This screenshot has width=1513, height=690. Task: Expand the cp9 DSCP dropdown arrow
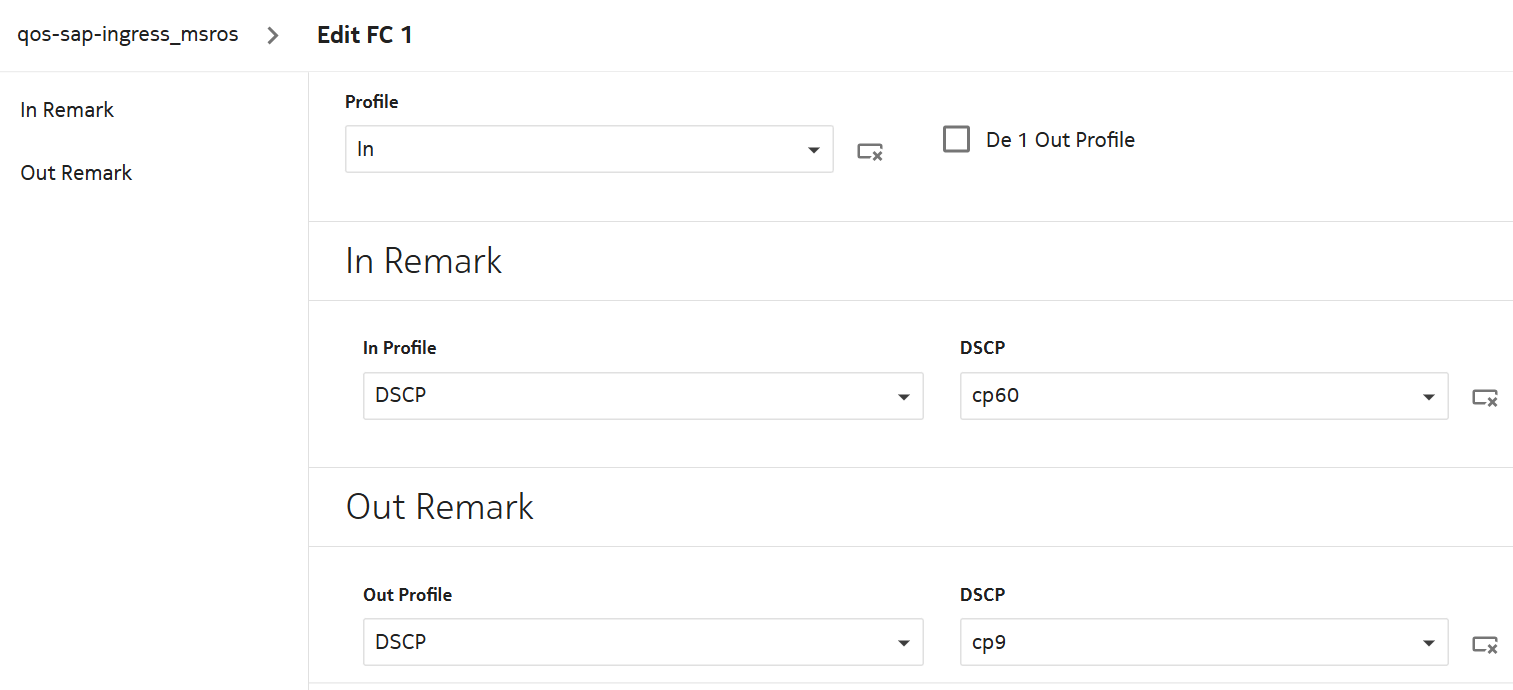(x=1428, y=644)
